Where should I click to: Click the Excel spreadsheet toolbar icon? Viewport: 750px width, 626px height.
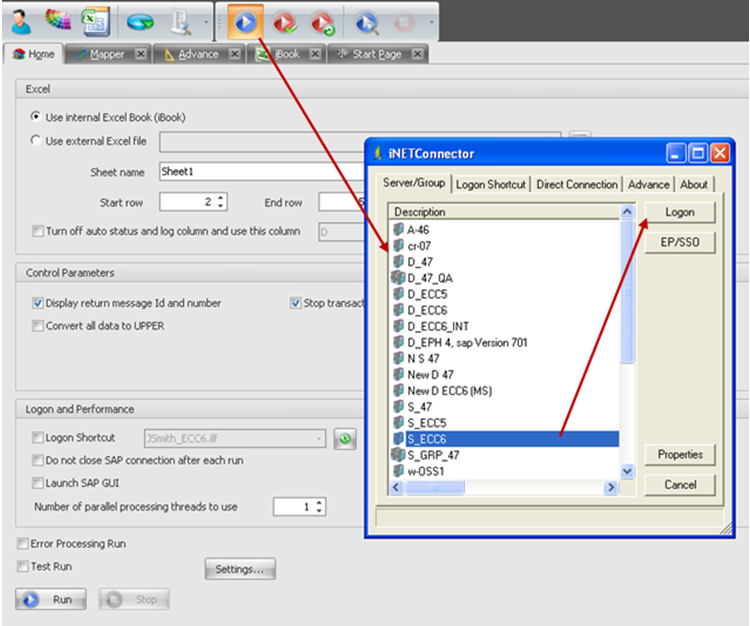95,20
